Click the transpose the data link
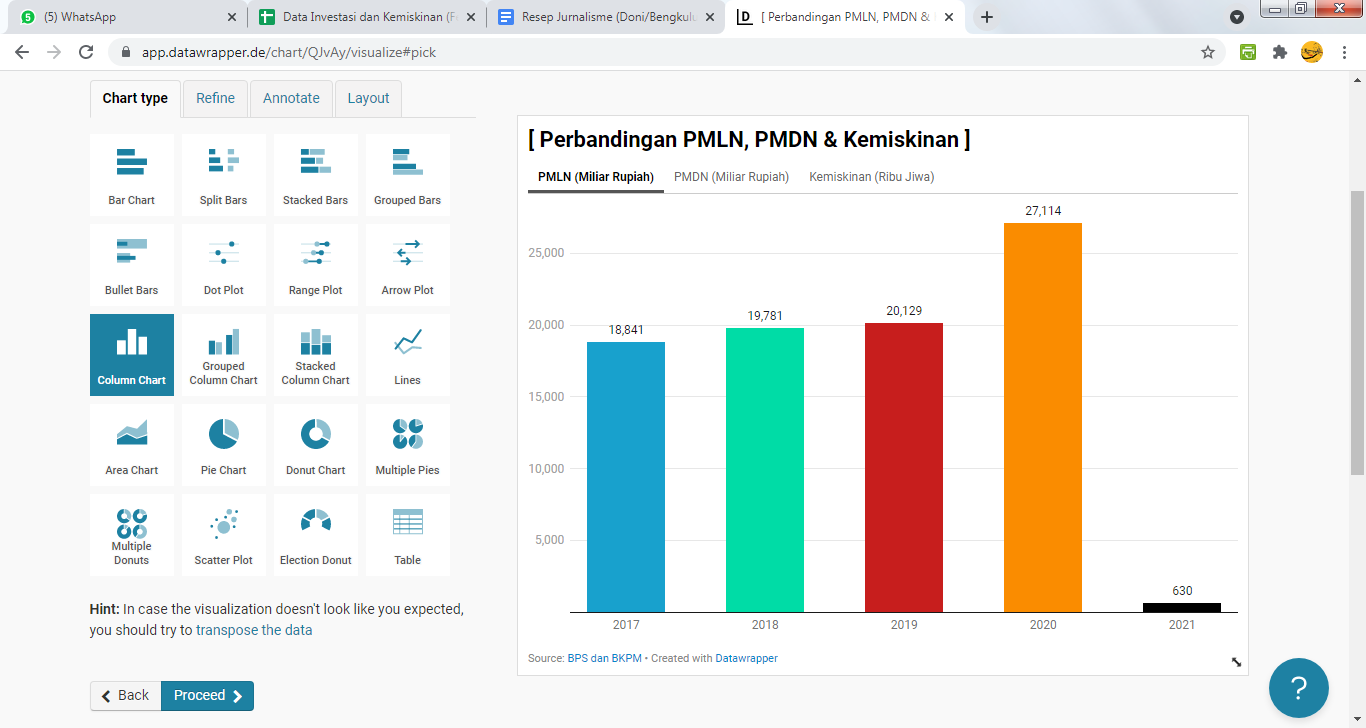Viewport: 1366px width, 728px height. pyautogui.click(x=254, y=630)
